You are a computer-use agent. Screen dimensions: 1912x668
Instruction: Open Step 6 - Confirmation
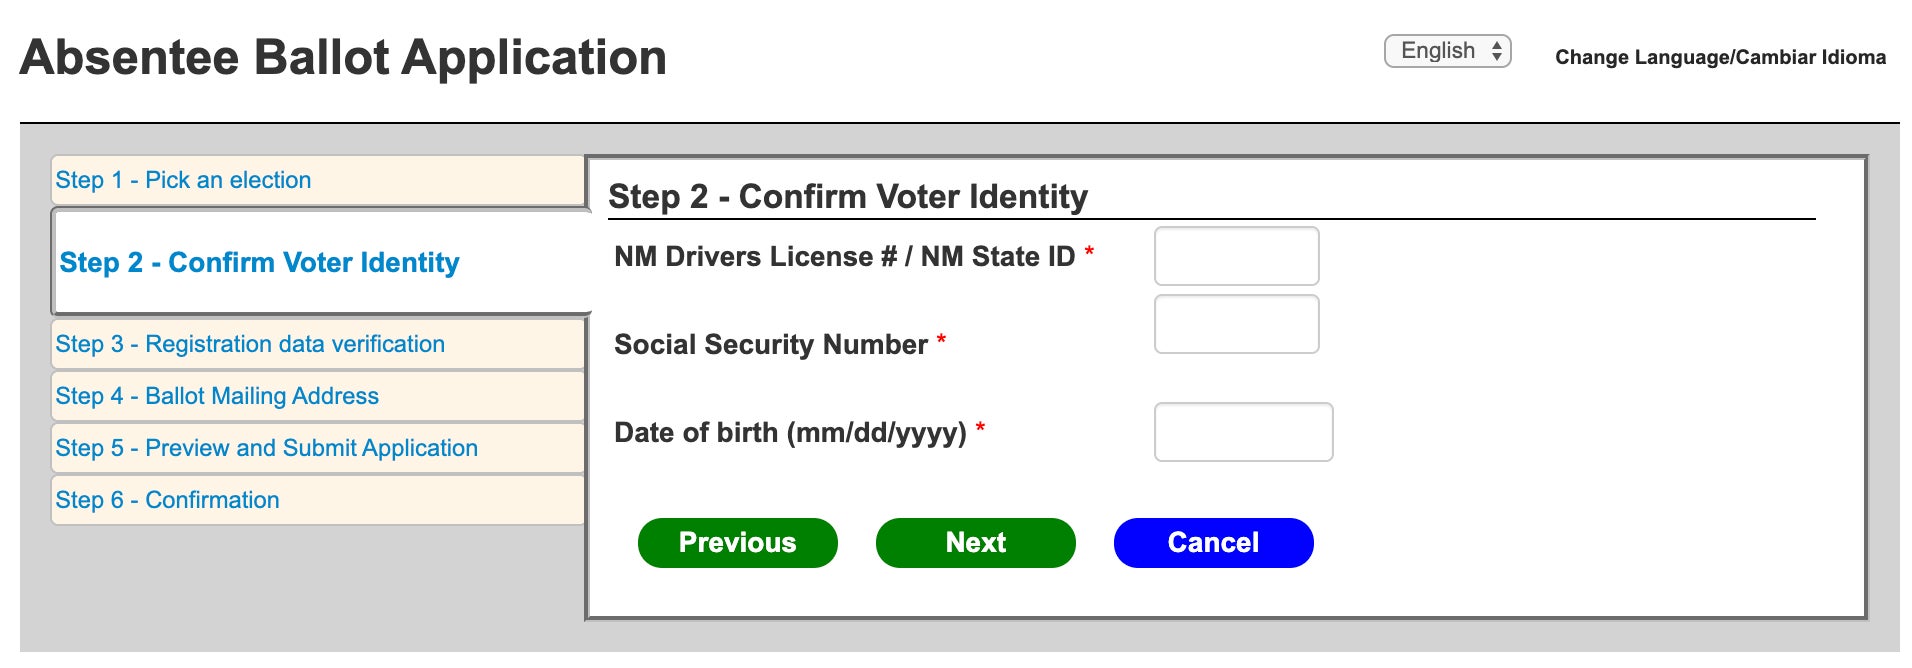click(x=166, y=499)
